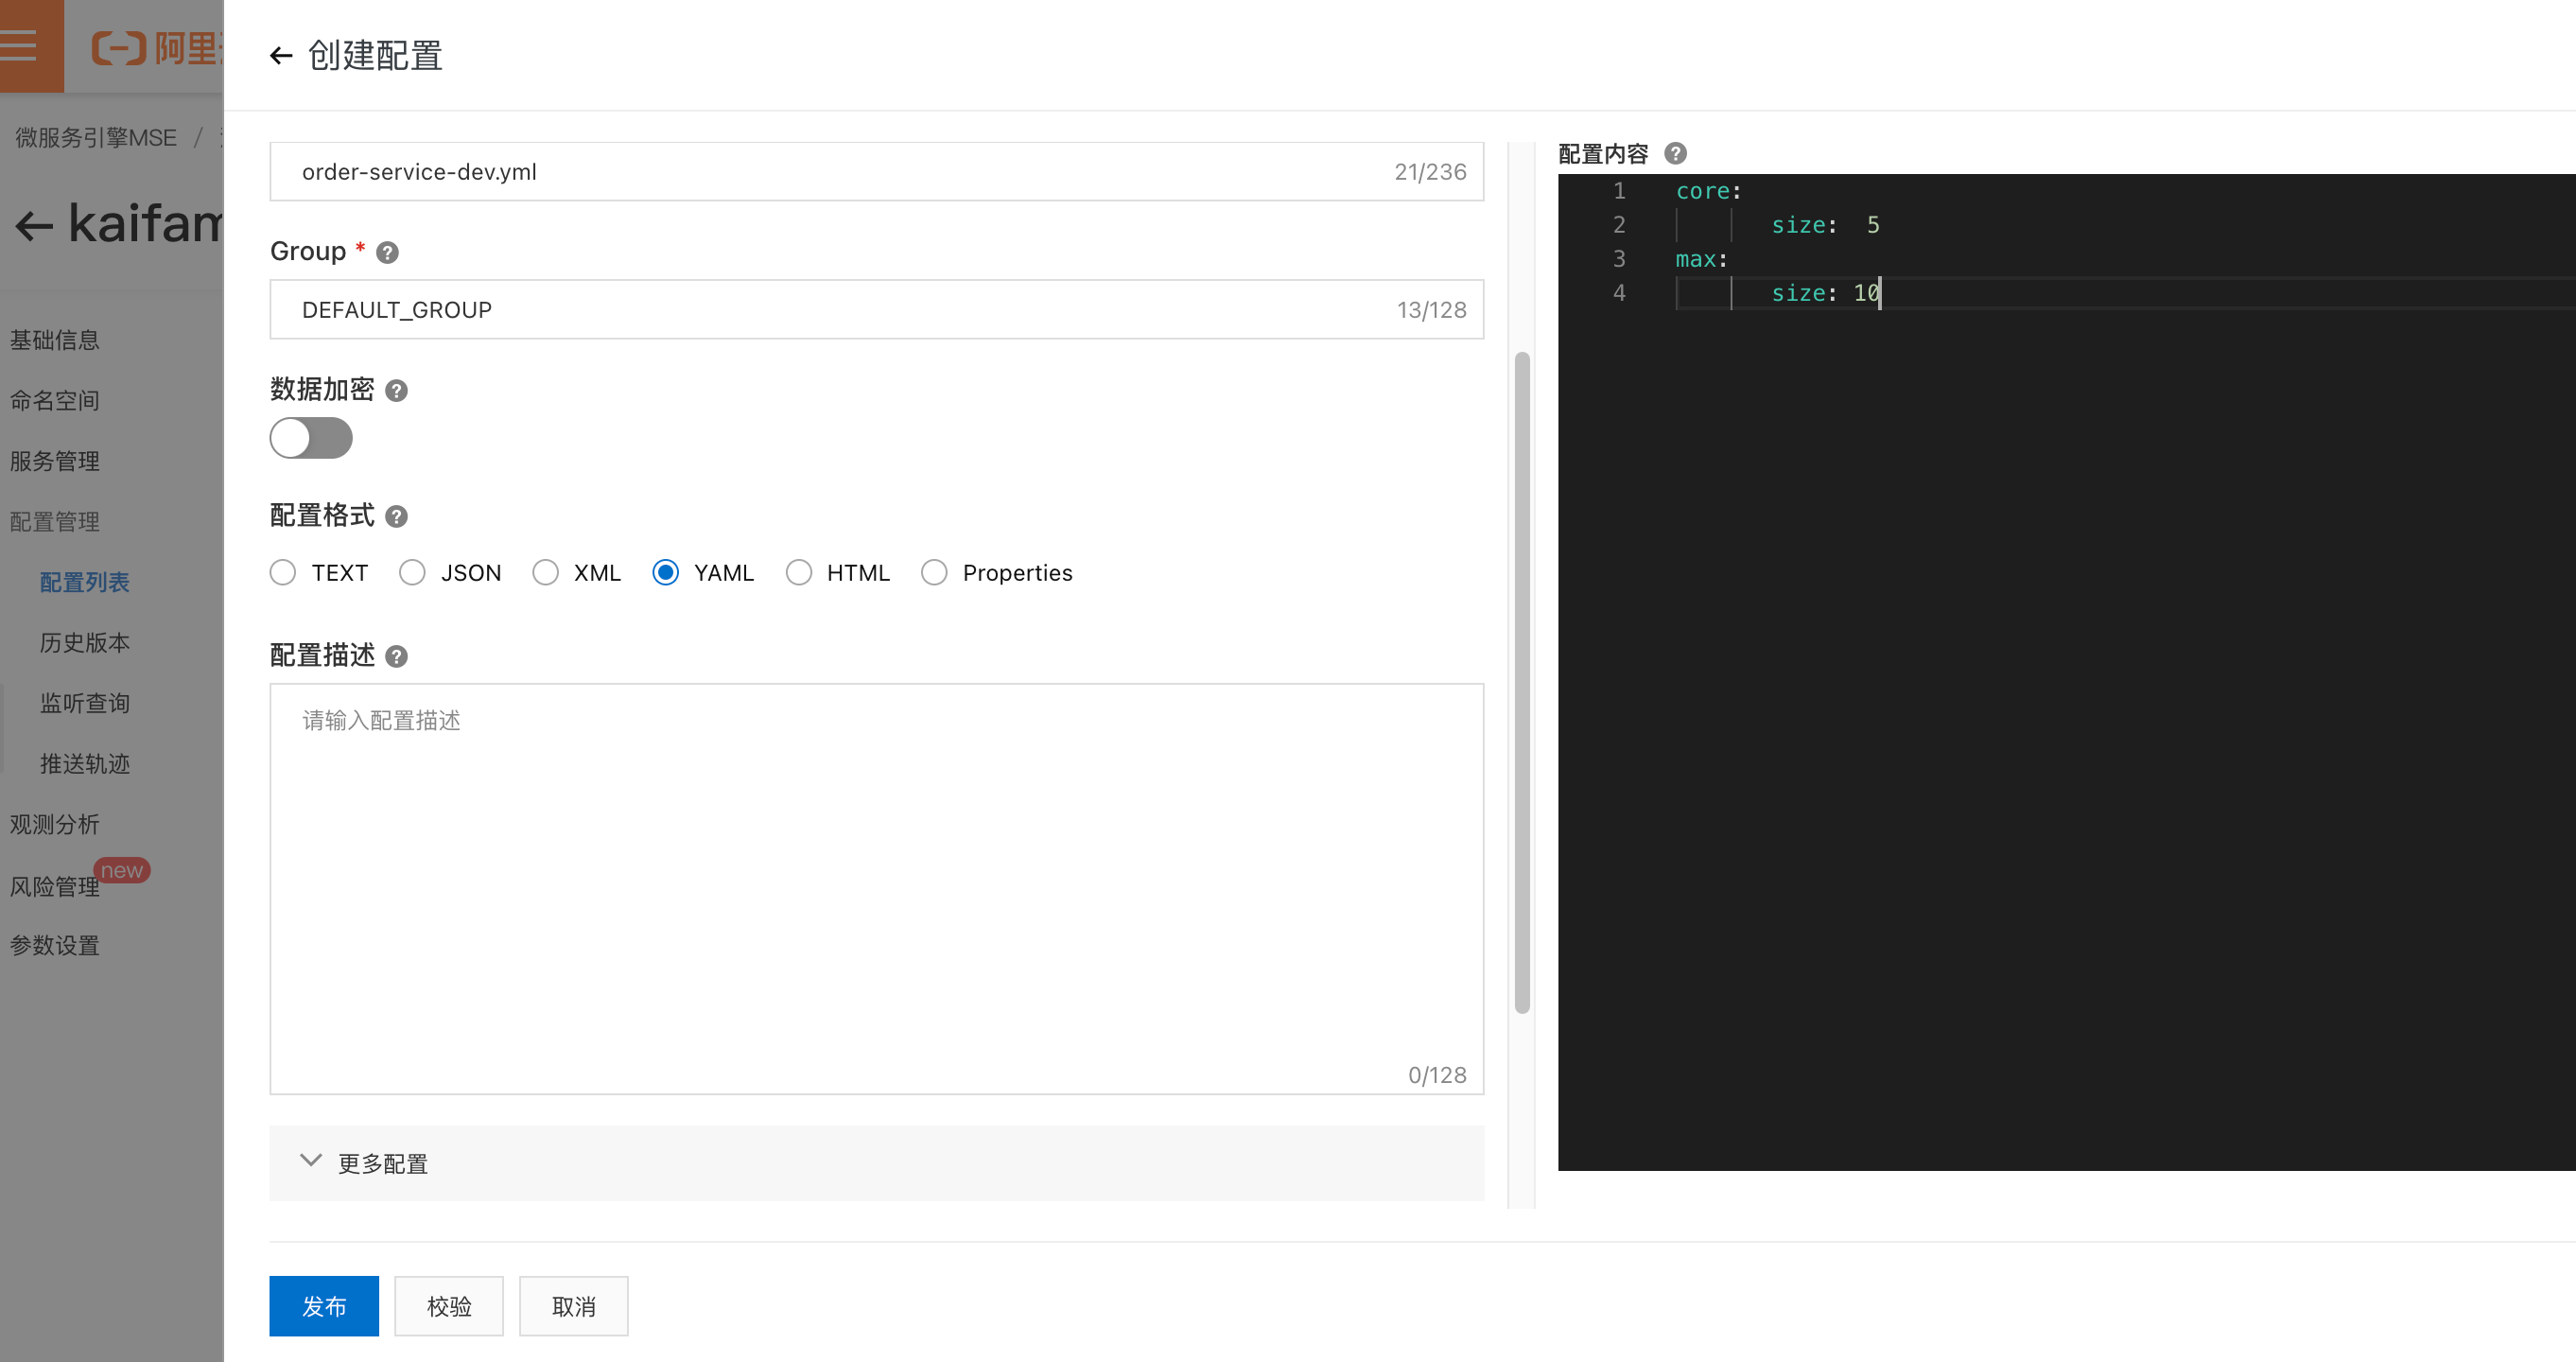2576x1362 pixels.
Task: Click the Alibaba Cloud logo
Action: (x=156, y=47)
